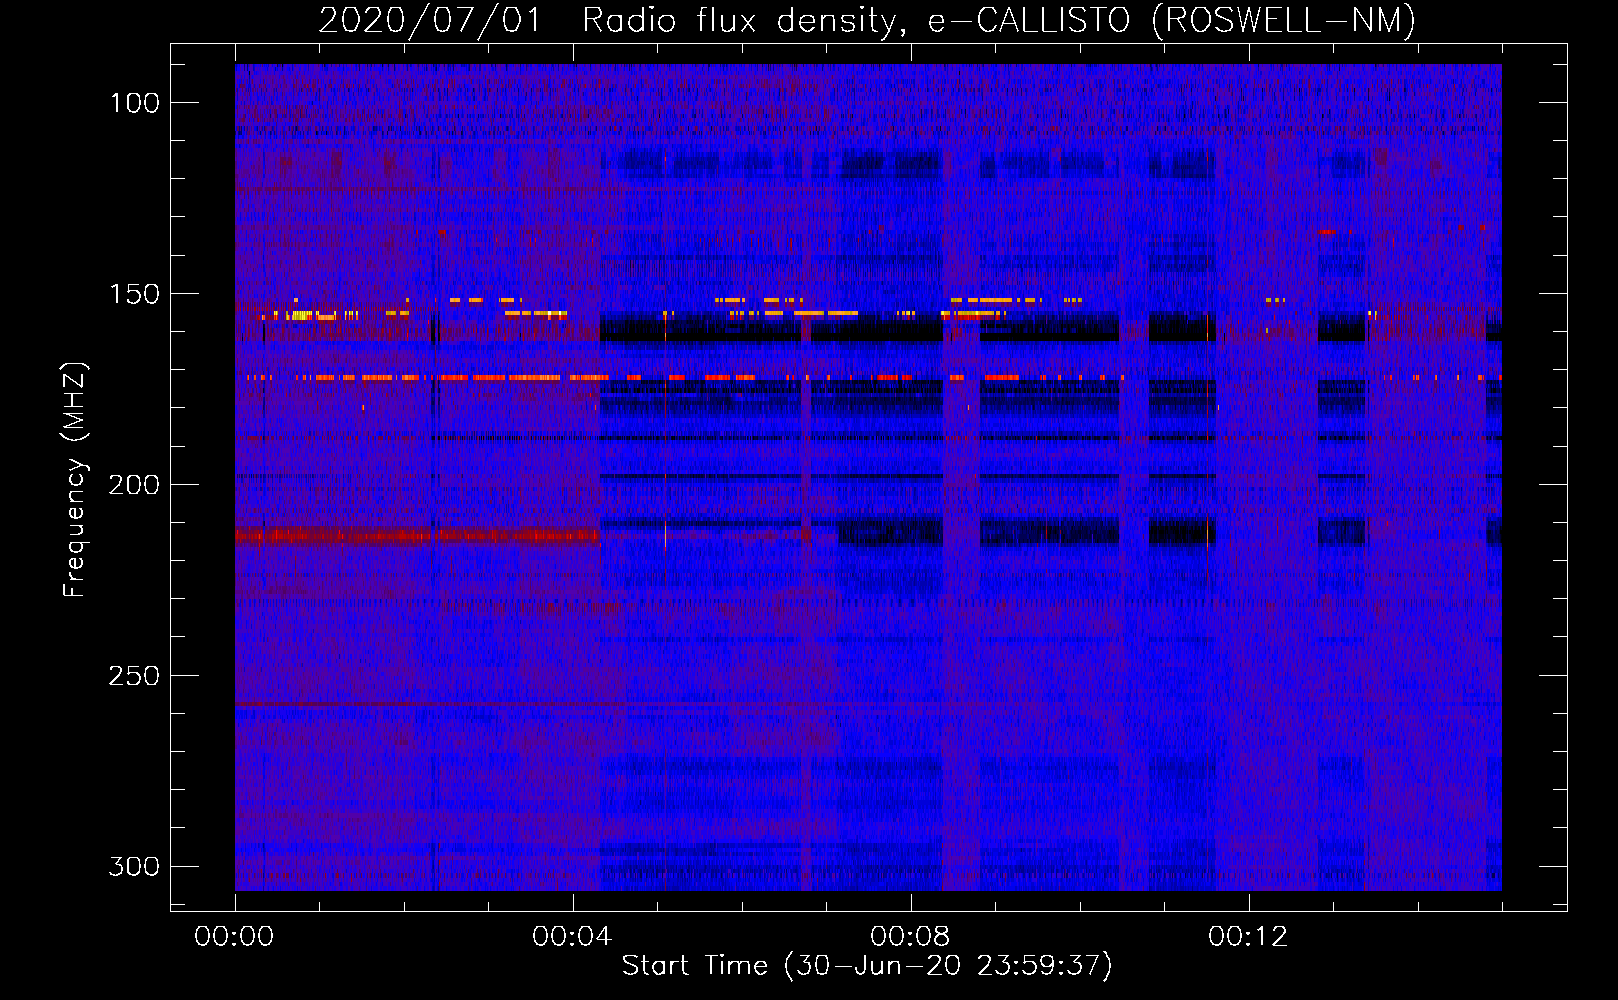Click the '250' frequency tick label
This screenshot has height=1000, width=1618.
(x=135, y=676)
